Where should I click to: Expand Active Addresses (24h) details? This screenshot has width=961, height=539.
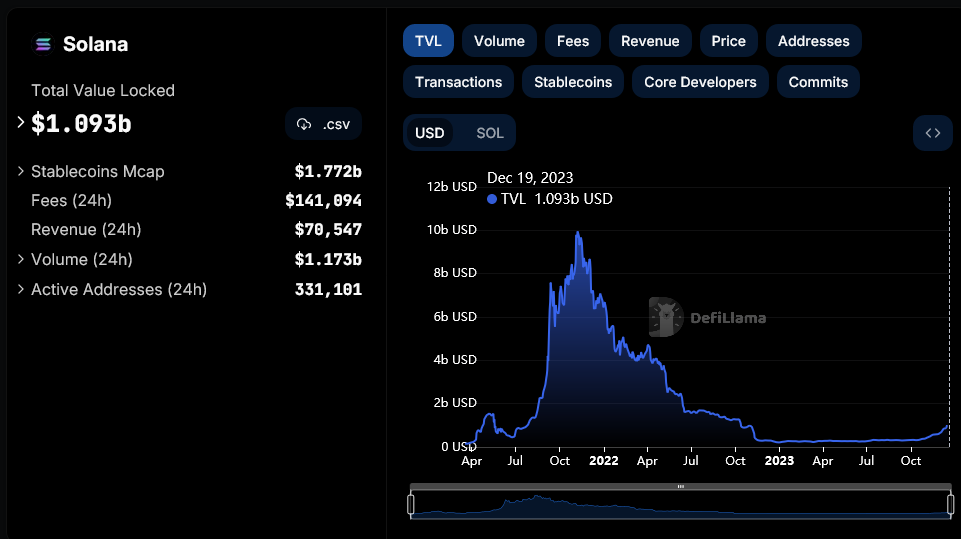coord(20,289)
